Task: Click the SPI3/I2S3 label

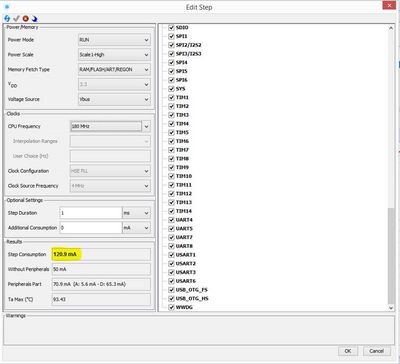Action: coord(189,54)
